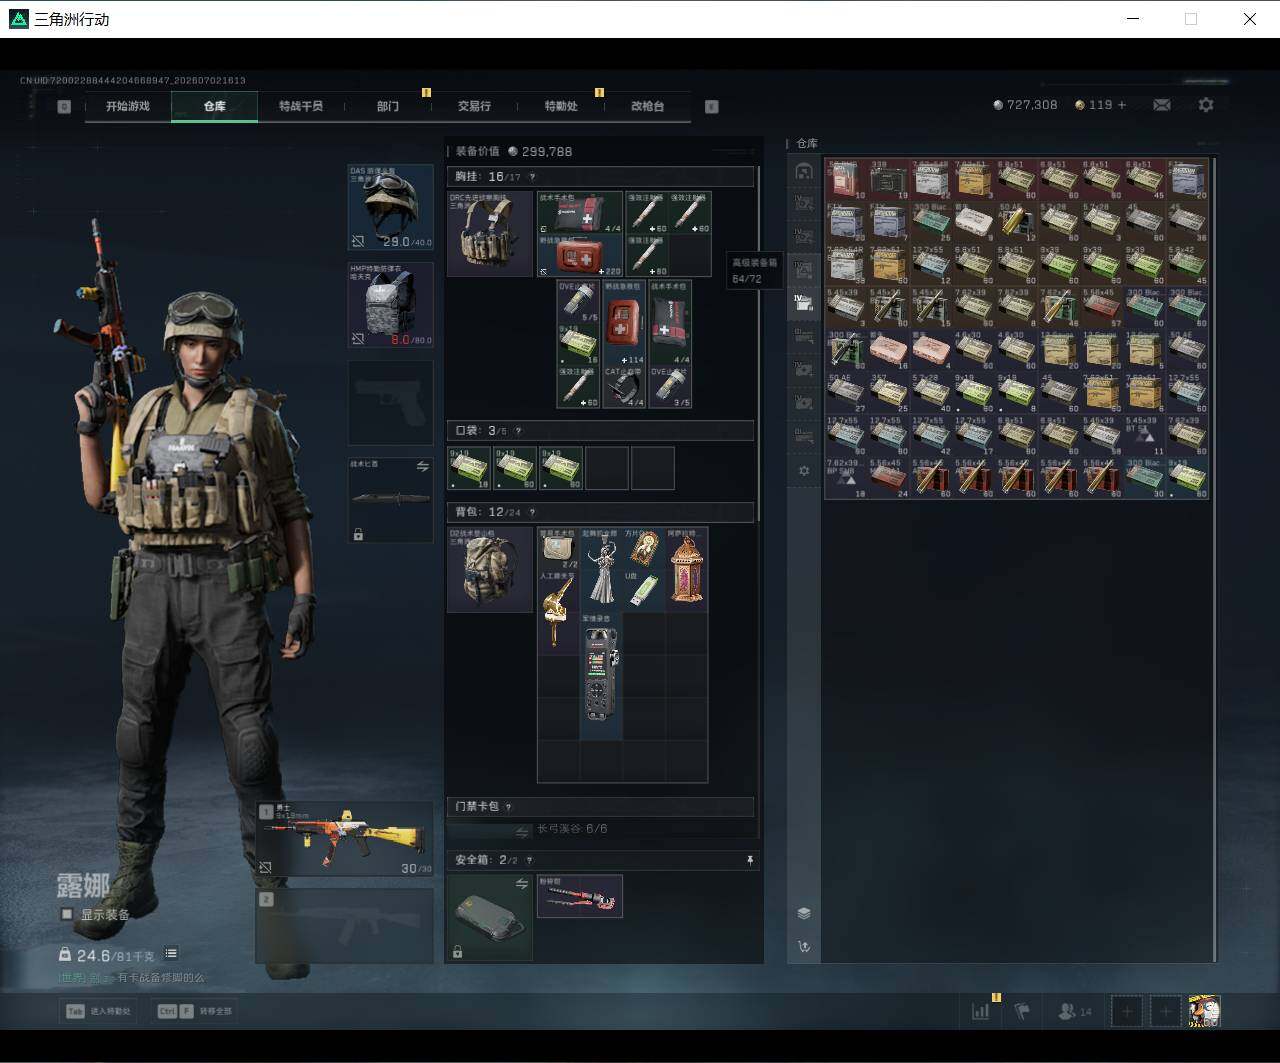Click help icon next to 门禁卡包
This screenshot has height=1063, width=1280.
click(x=508, y=807)
